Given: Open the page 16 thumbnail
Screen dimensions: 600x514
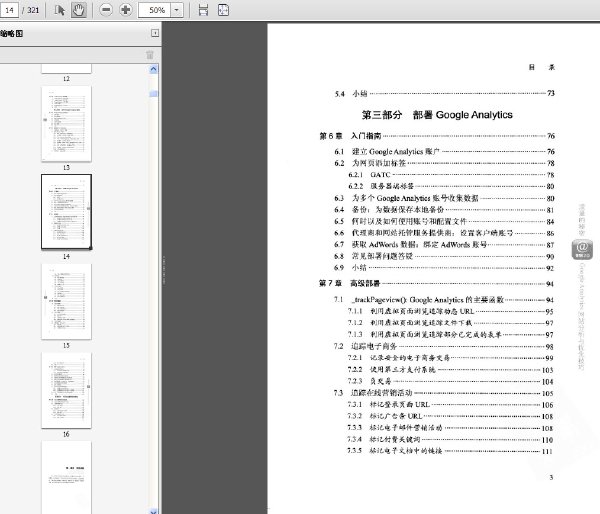Looking at the screenshot, I should (66, 390).
